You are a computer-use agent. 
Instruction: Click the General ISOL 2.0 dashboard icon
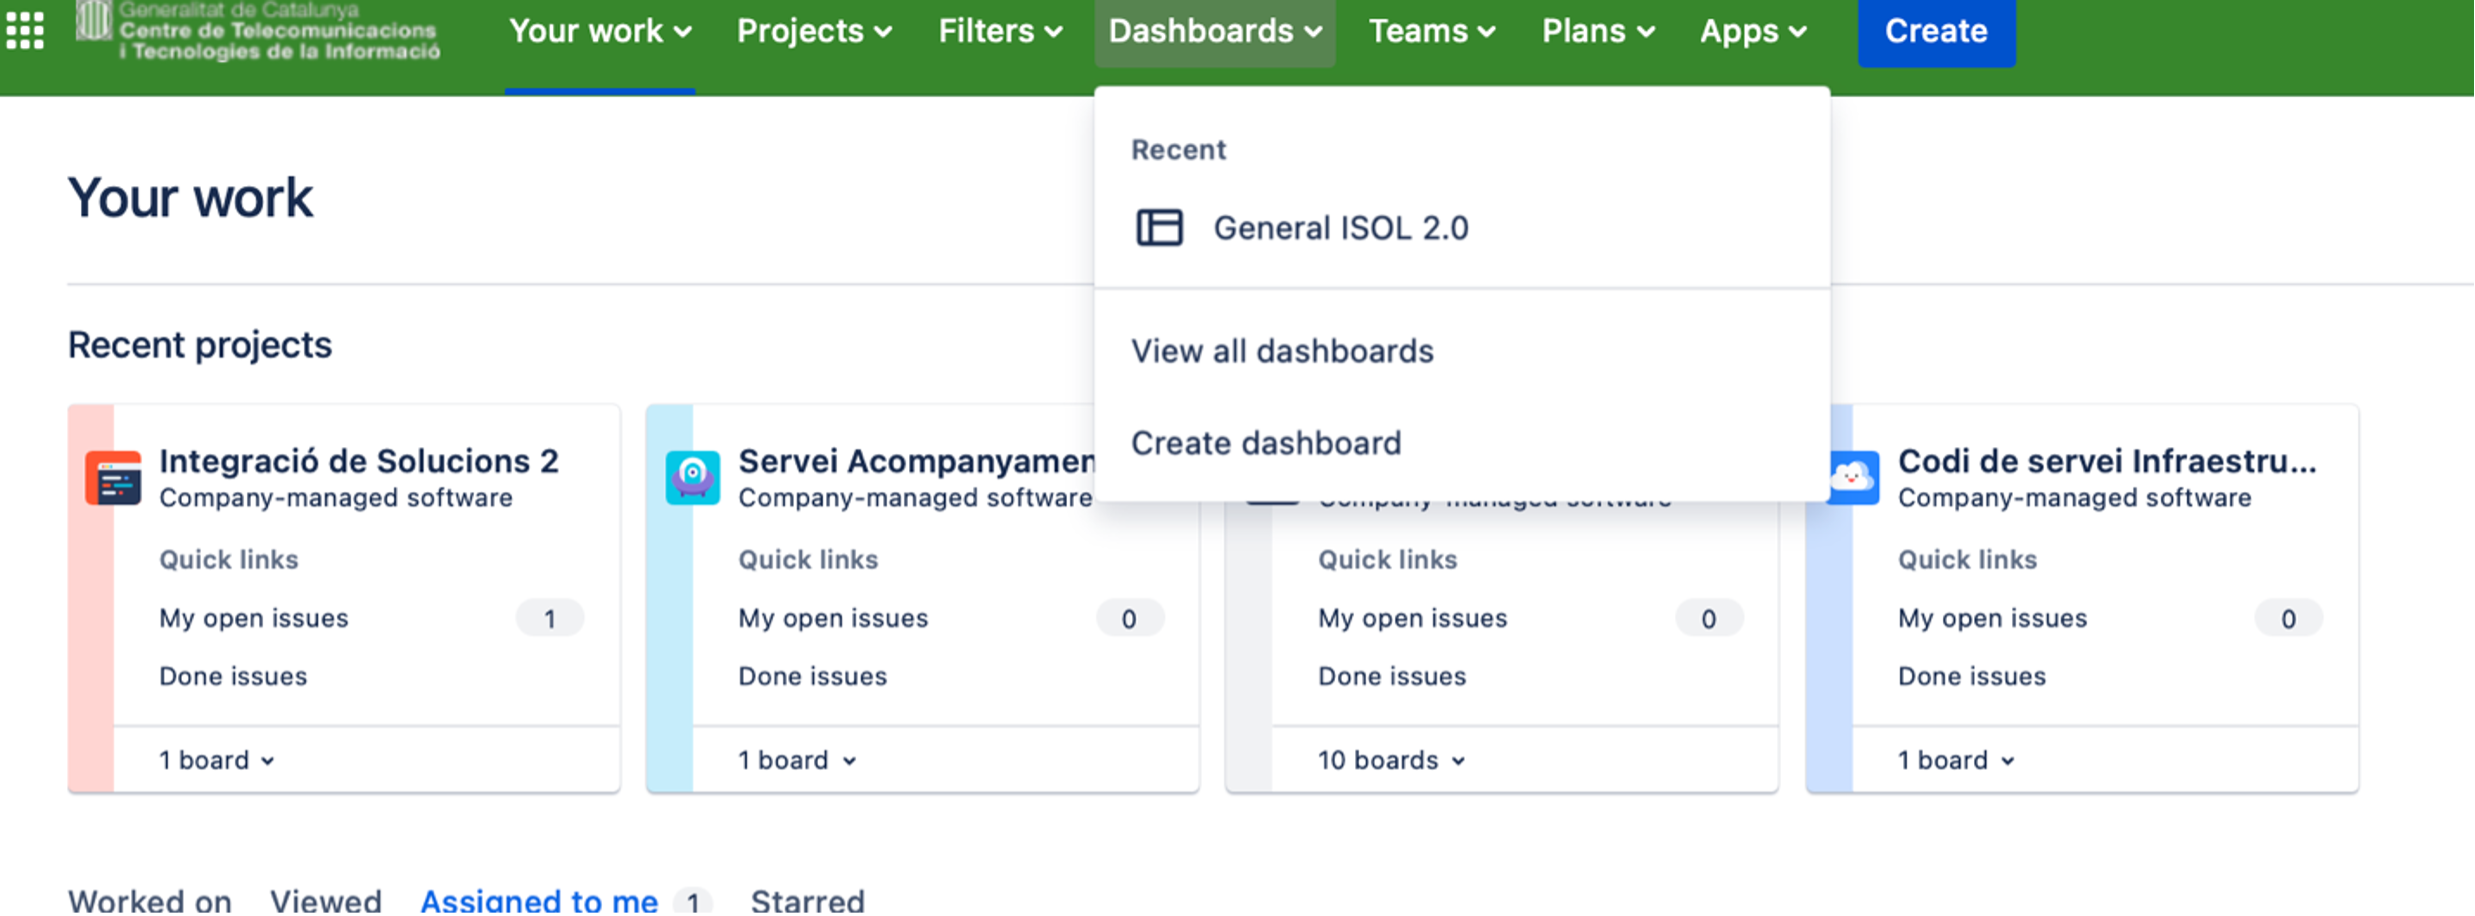click(x=1159, y=228)
